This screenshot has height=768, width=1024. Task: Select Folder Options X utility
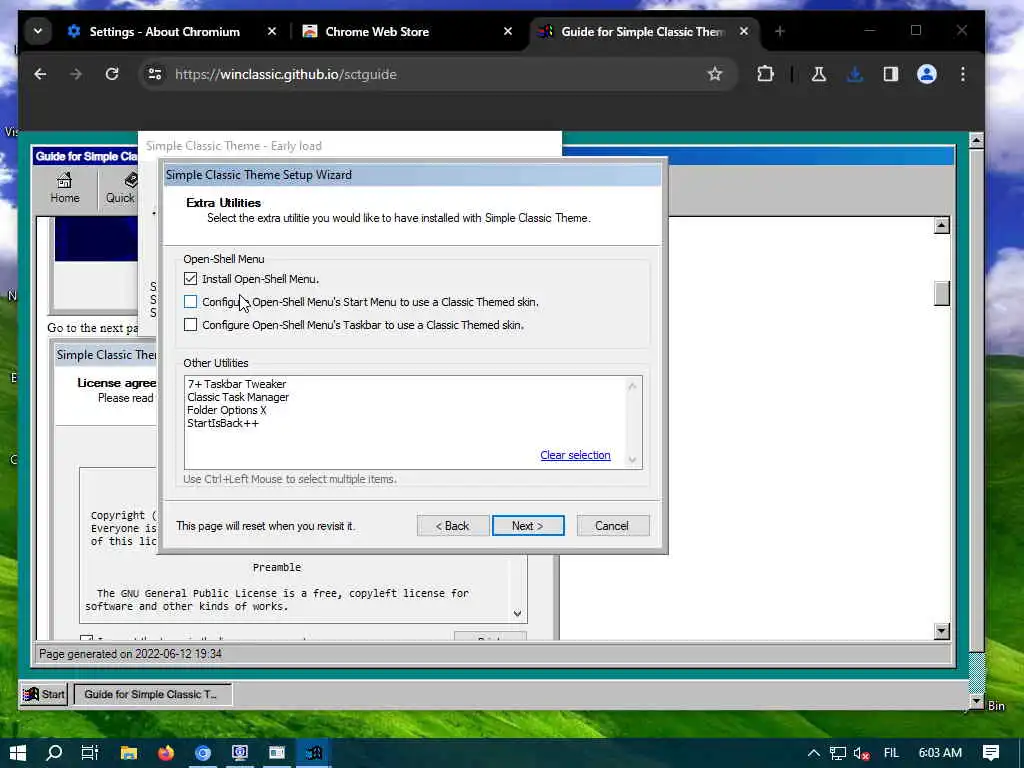pos(227,410)
